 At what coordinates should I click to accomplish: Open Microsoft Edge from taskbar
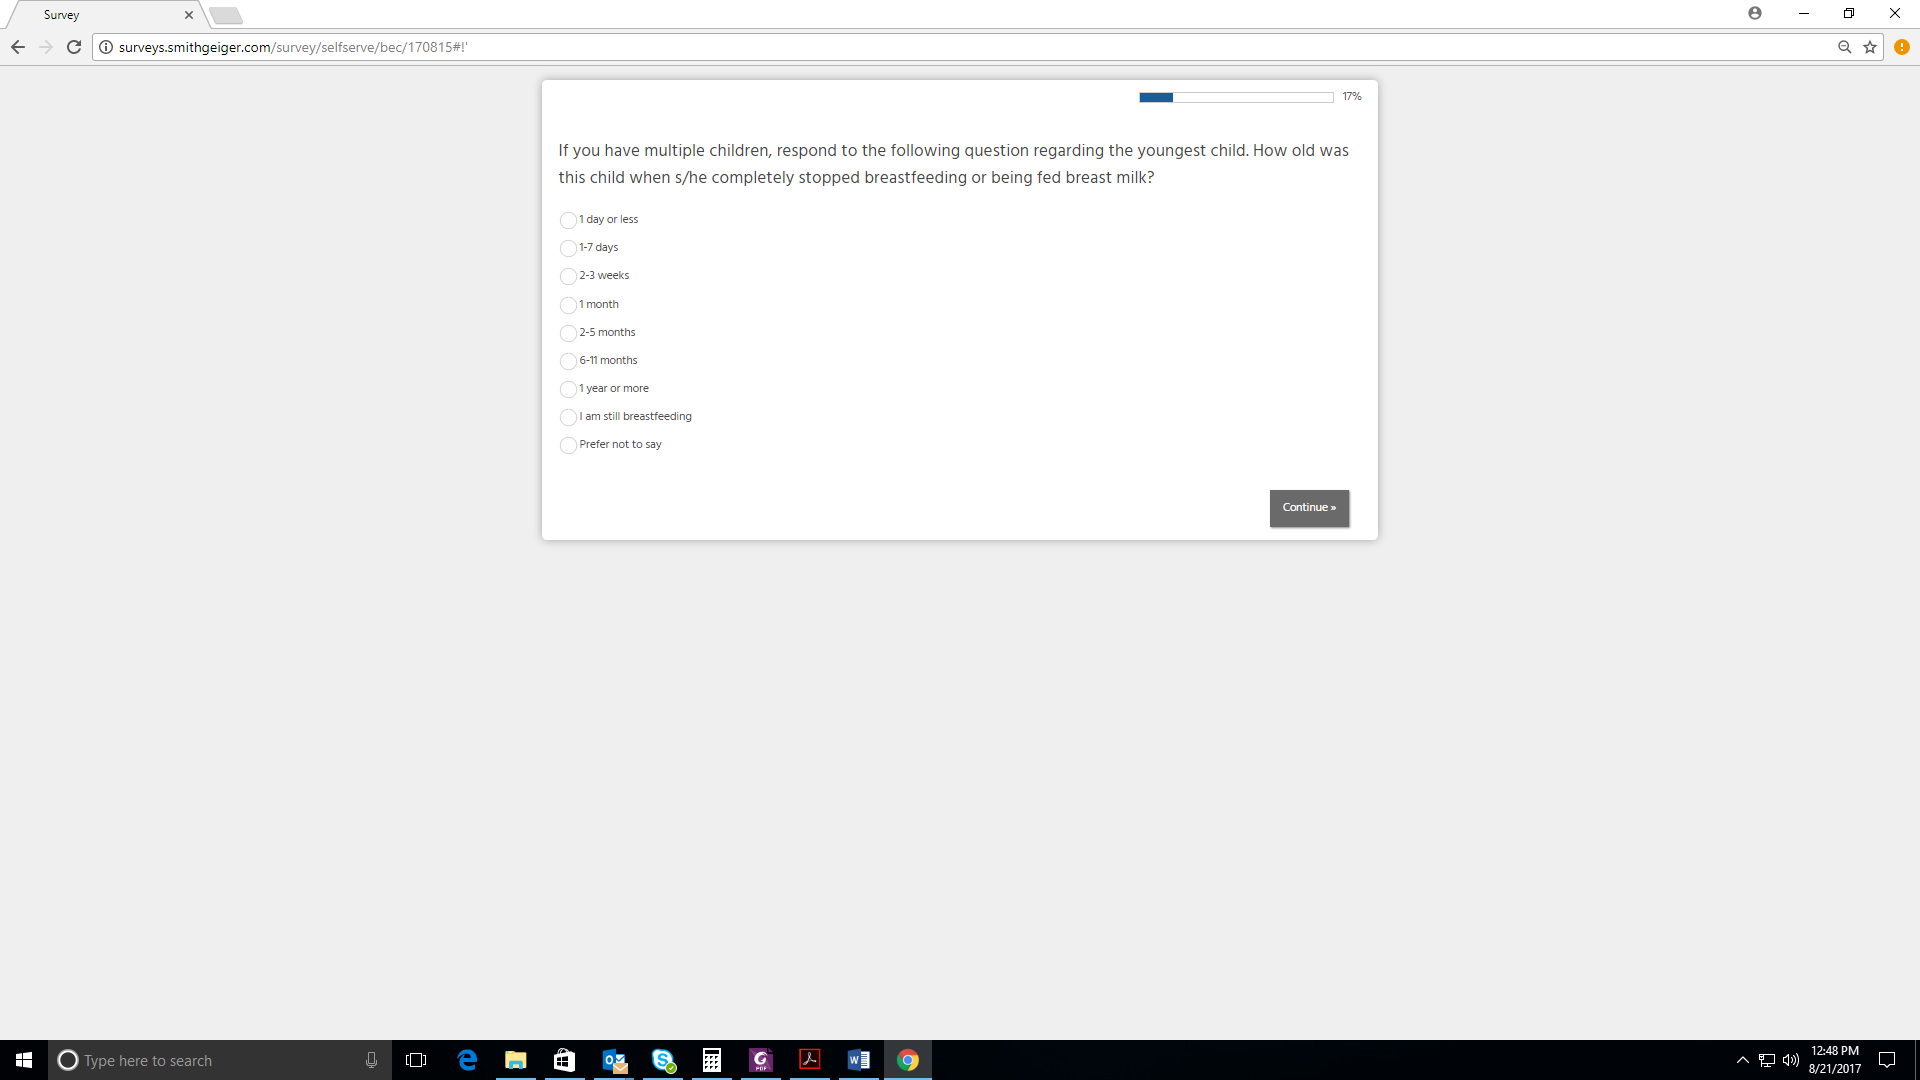pos(467,1060)
